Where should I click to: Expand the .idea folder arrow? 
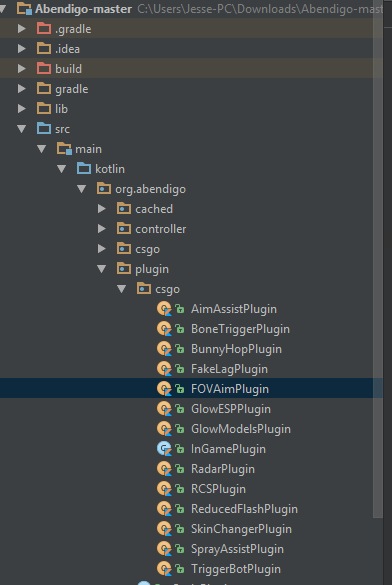pos(22,49)
